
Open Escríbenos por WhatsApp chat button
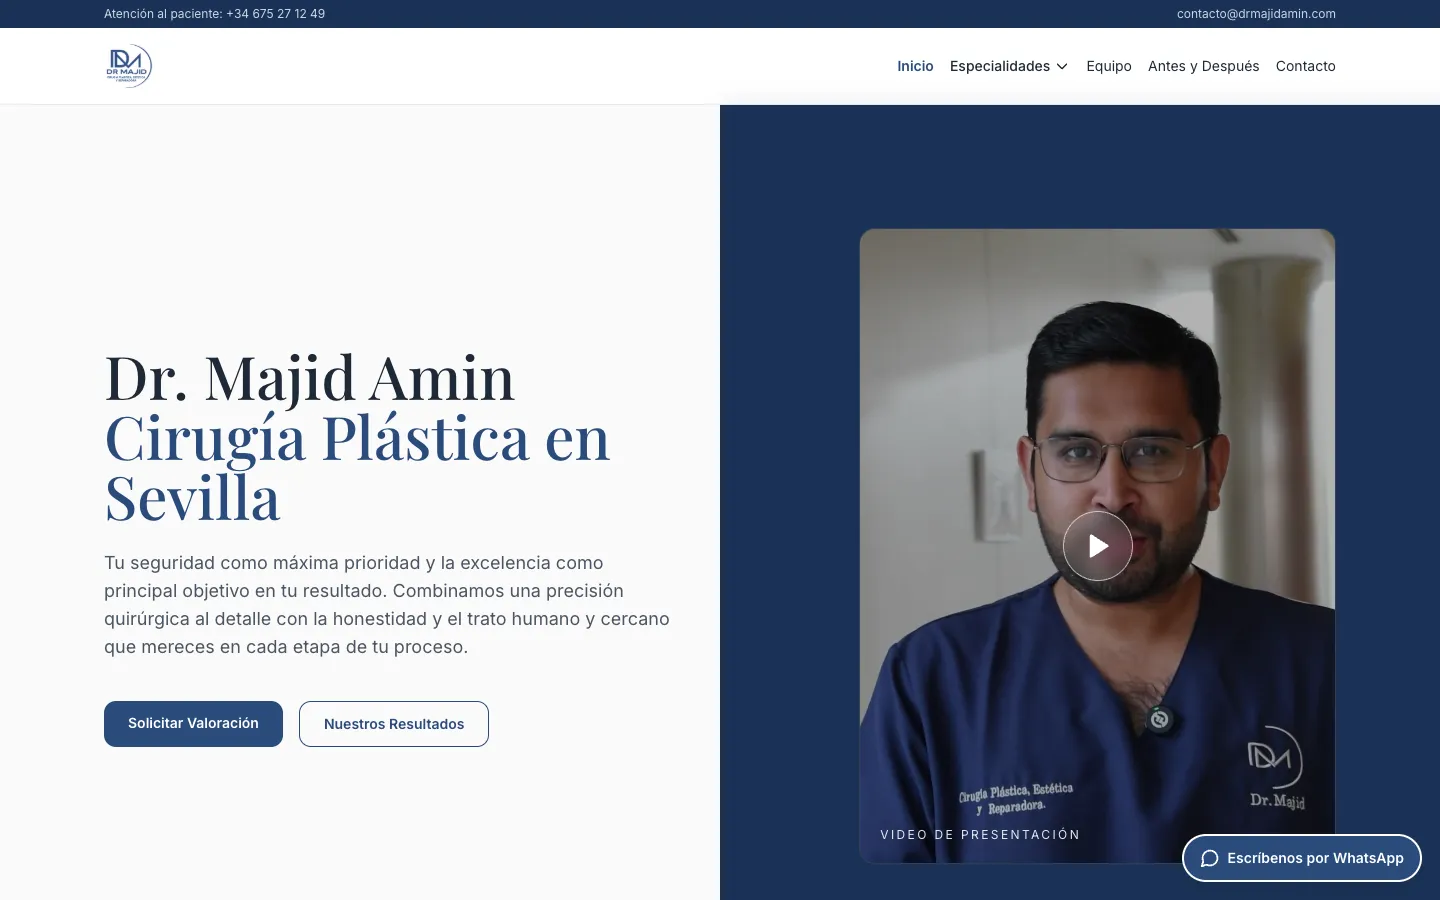coord(1302,858)
